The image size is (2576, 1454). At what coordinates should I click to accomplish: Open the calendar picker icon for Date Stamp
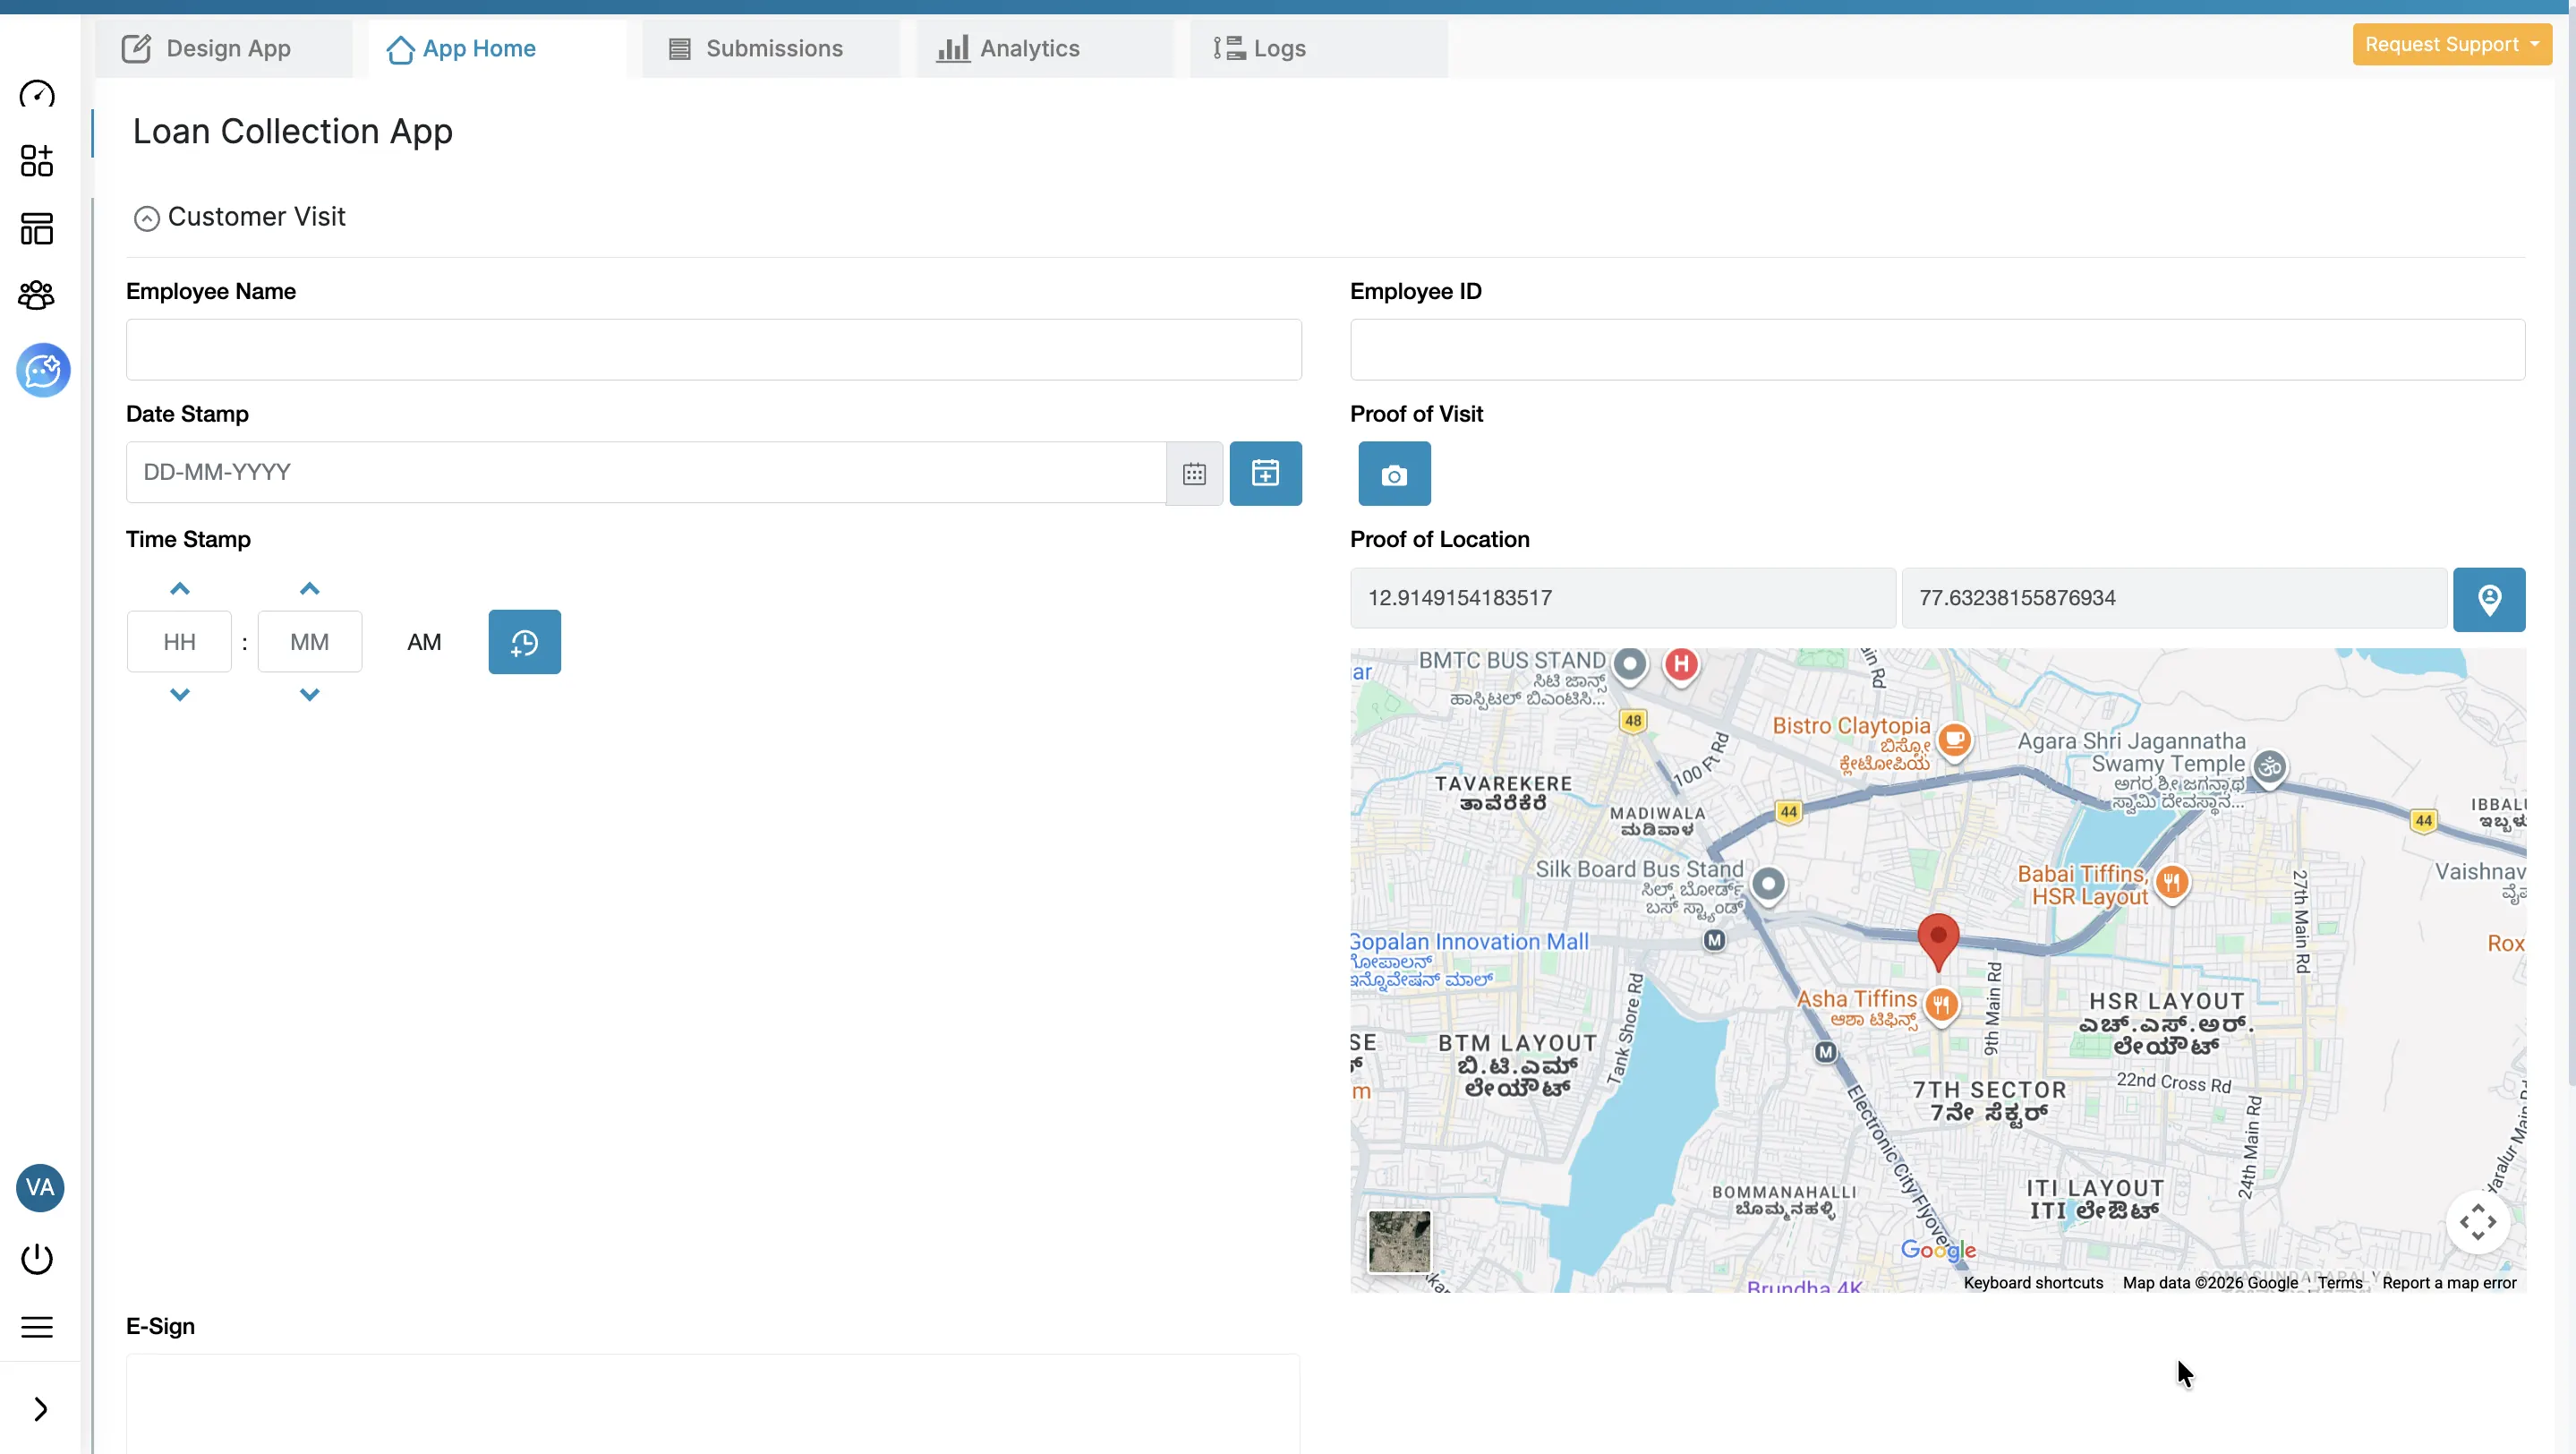click(x=1194, y=473)
